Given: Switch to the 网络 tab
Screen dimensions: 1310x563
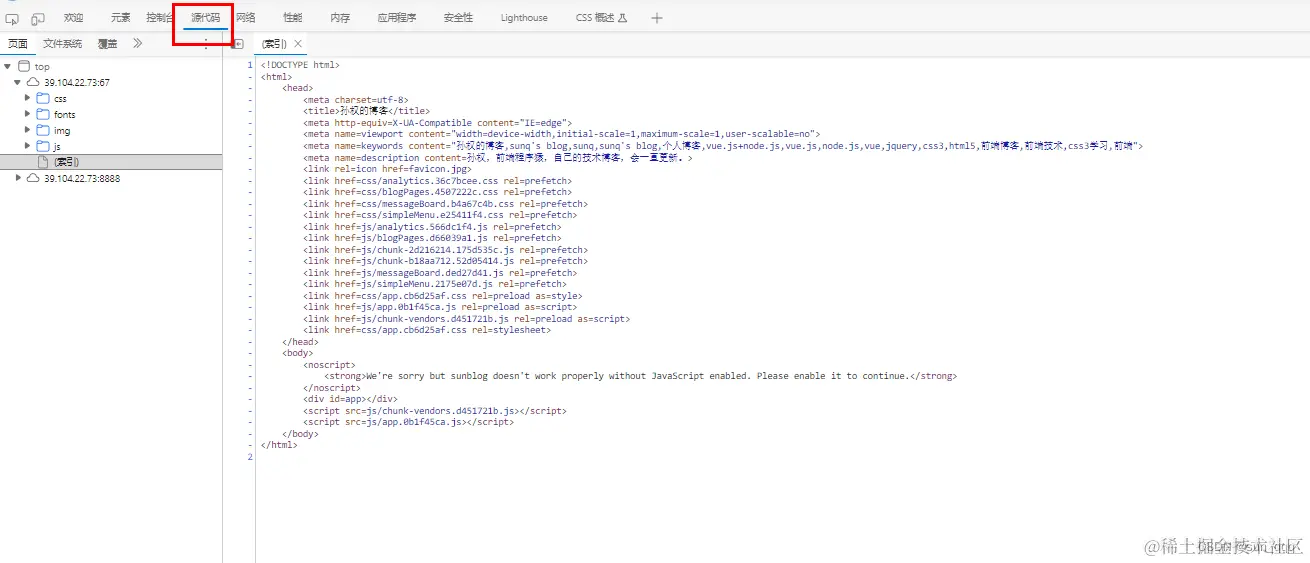Looking at the screenshot, I should (x=246, y=18).
